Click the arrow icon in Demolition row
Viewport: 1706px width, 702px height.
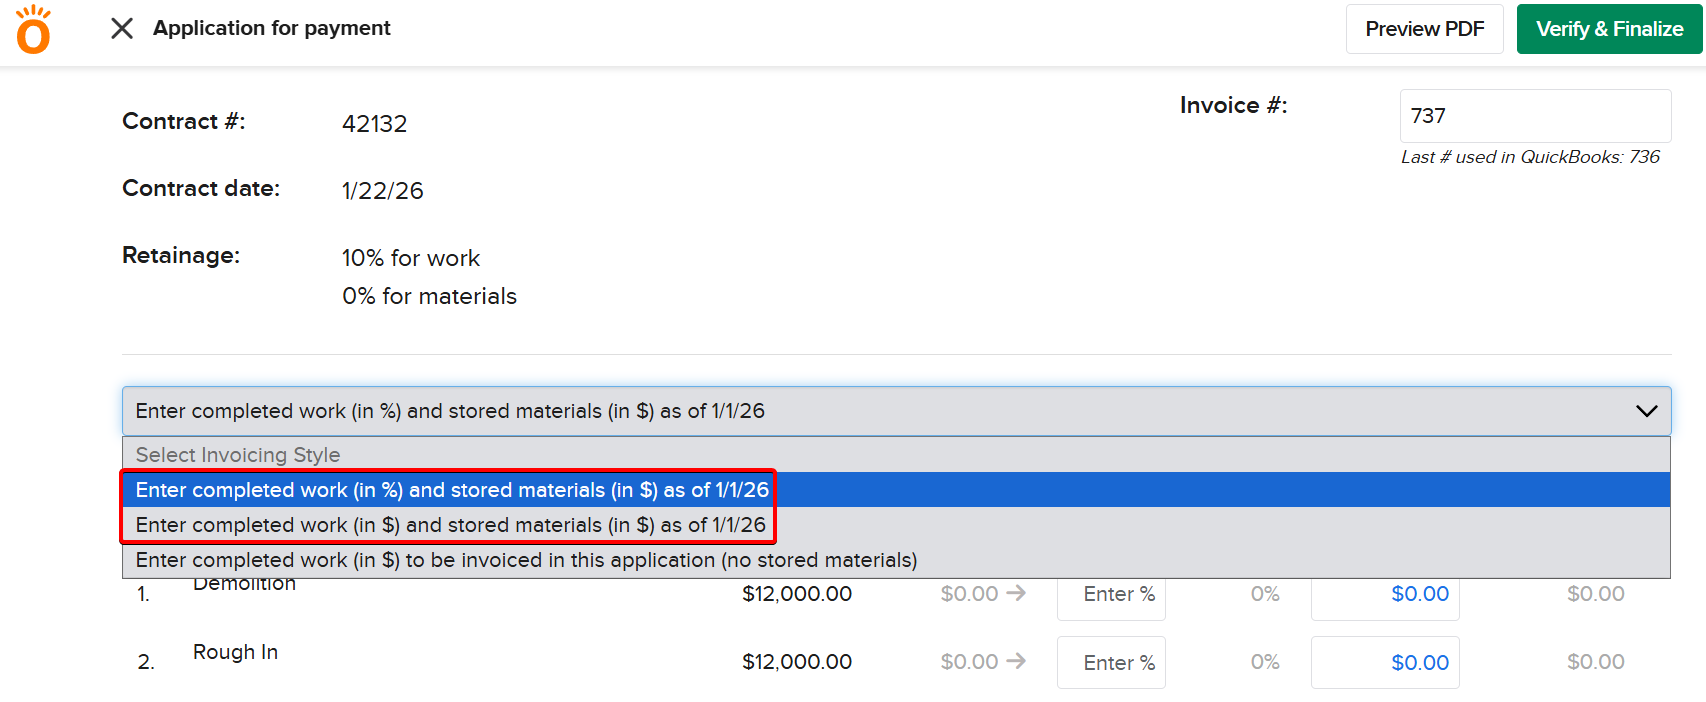coord(1016,593)
